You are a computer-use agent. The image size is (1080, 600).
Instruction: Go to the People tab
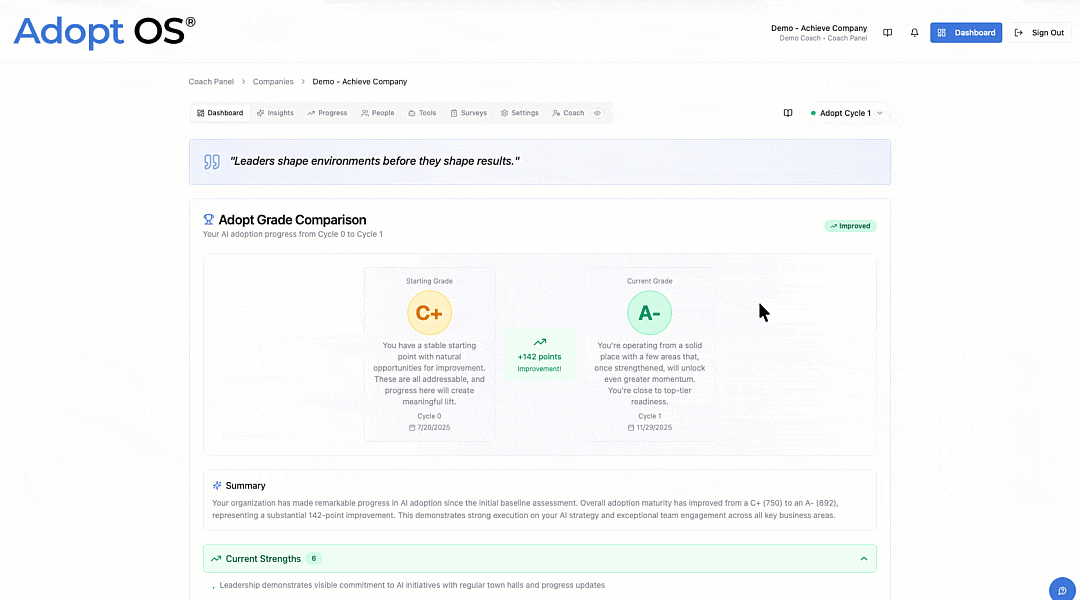pos(378,113)
